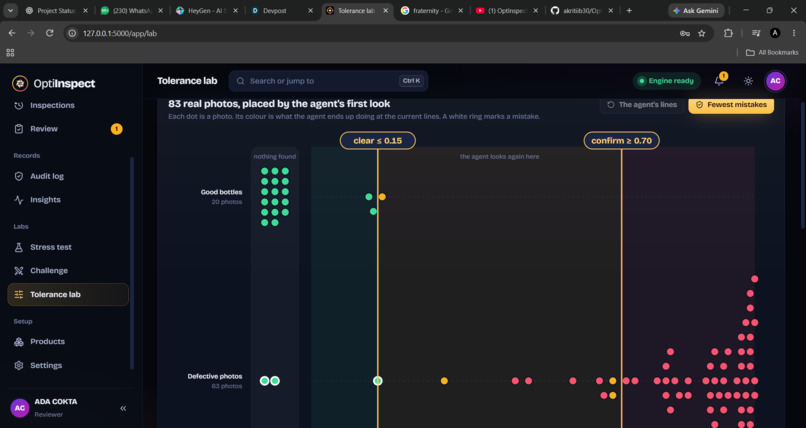Image resolution: width=806 pixels, height=428 pixels.
Task: Switch to the Devpost browser tab
Action: pos(282,10)
